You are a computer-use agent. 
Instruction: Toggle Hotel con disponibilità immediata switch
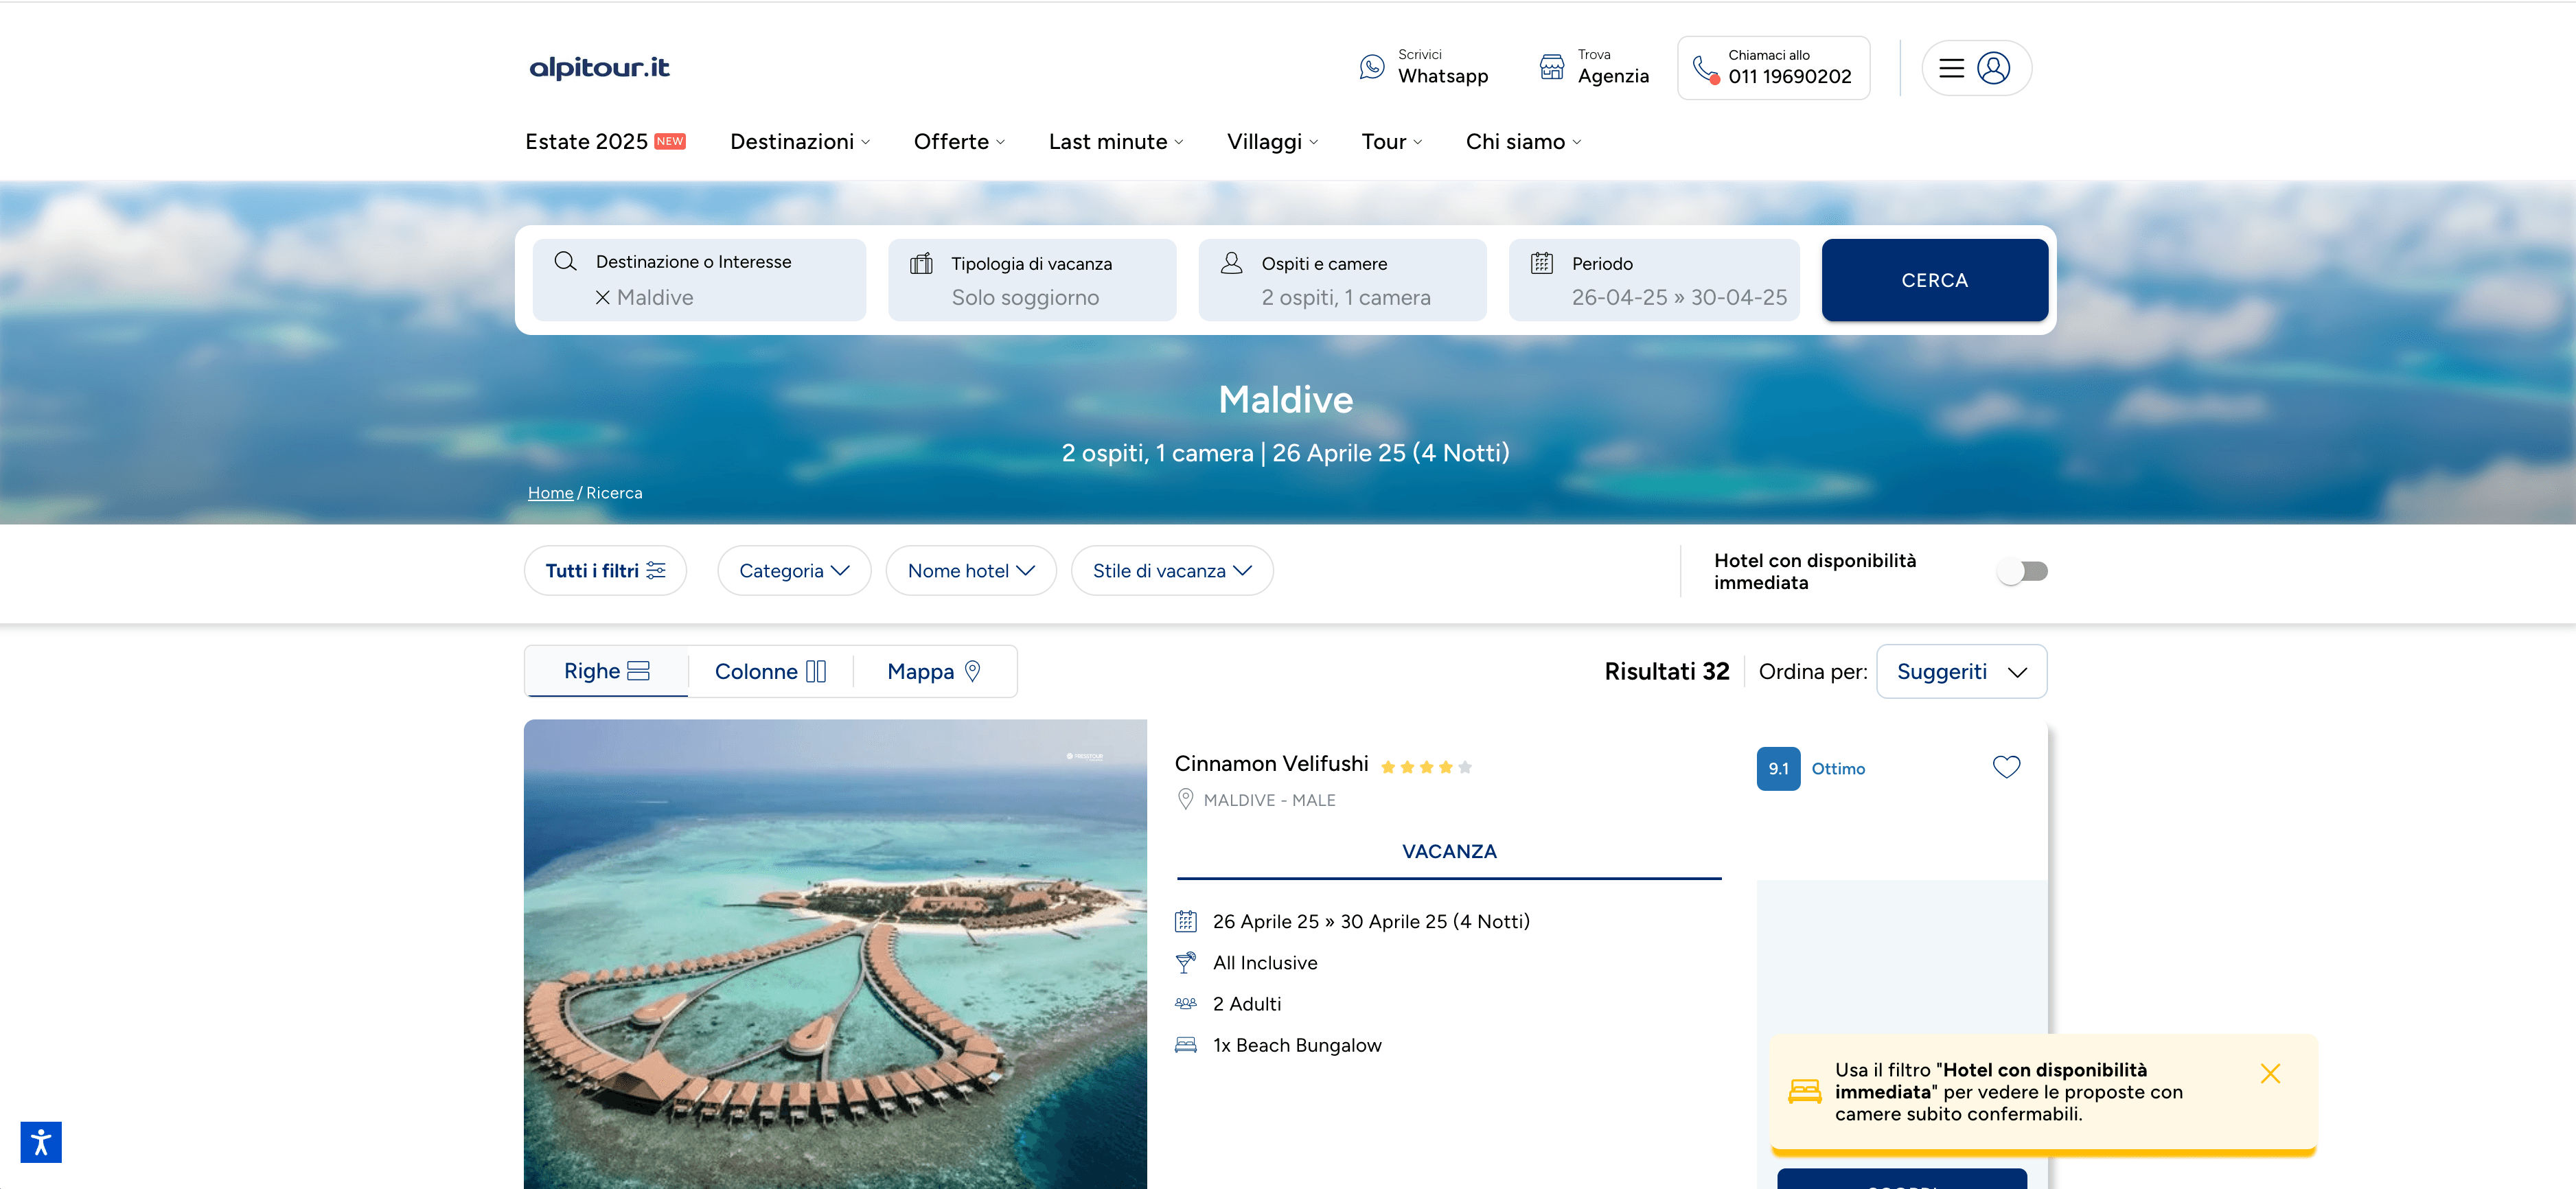pyautogui.click(x=2022, y=571)
